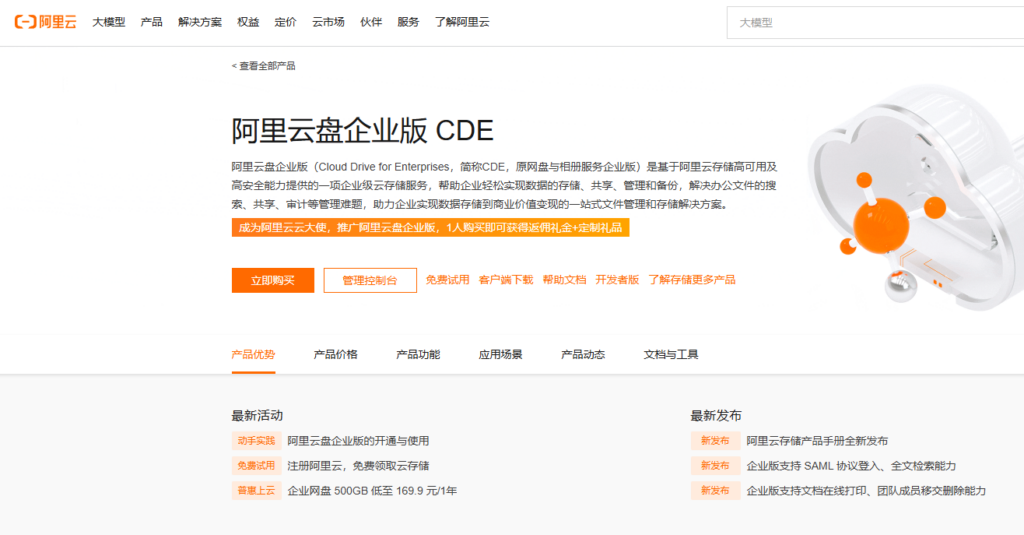This screenshot has height=535, width=1024.
Task: Click the 最新活动 heading
Action: click(257, 415)
